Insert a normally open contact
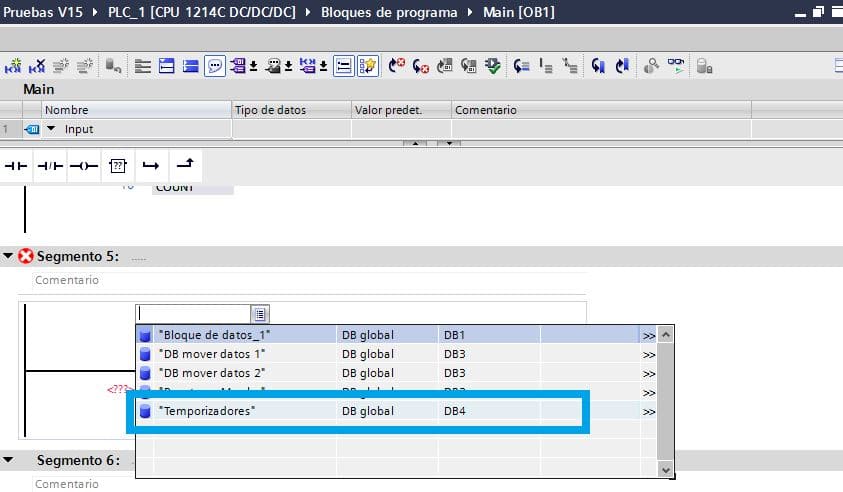This screenshot has height=492, width=843. (x=17, y=165)
